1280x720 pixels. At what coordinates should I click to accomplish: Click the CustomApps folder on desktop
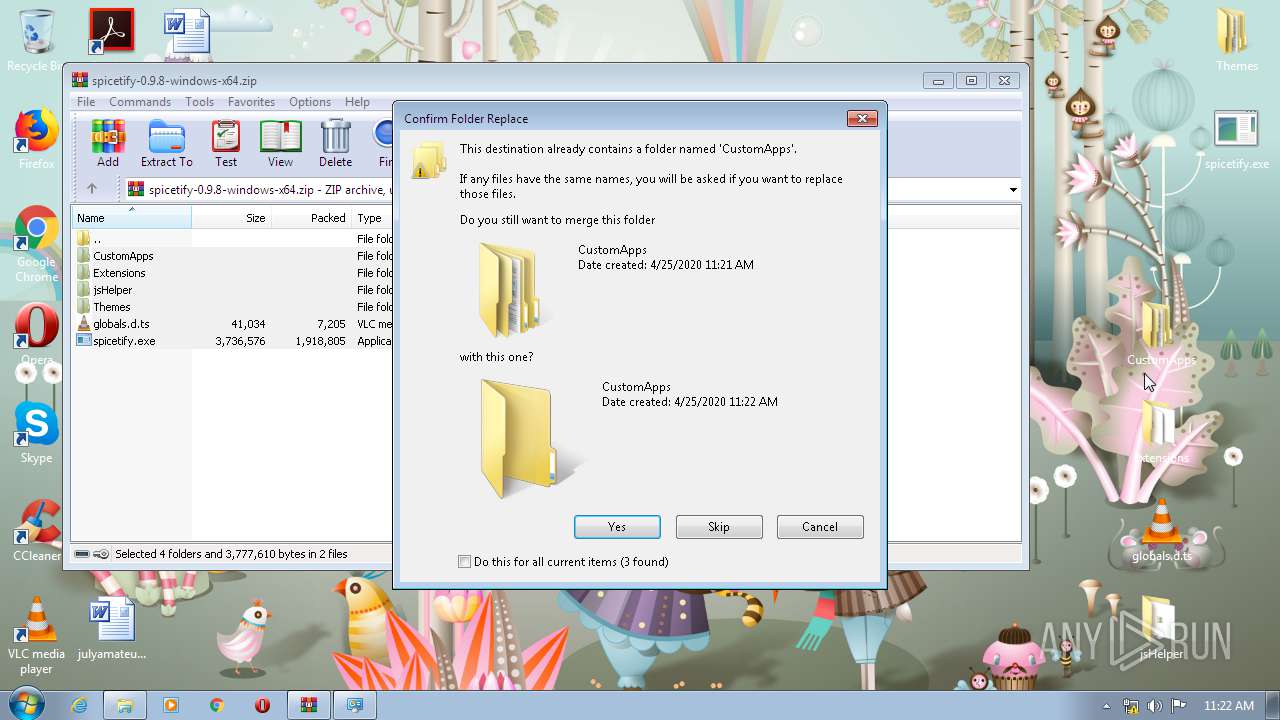point(1161,335)
